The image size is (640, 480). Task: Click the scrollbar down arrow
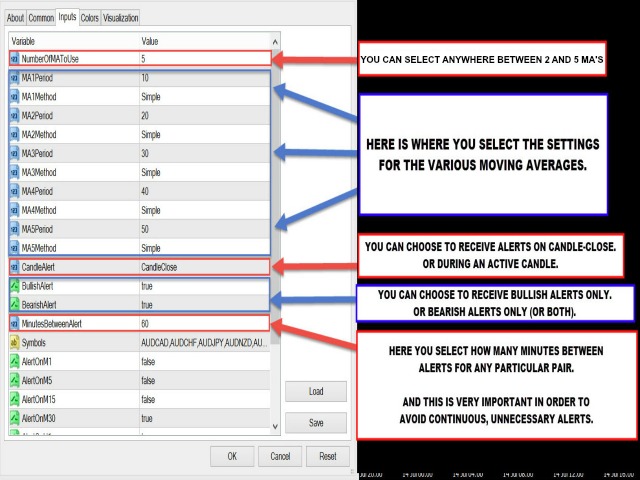(276, 427)
